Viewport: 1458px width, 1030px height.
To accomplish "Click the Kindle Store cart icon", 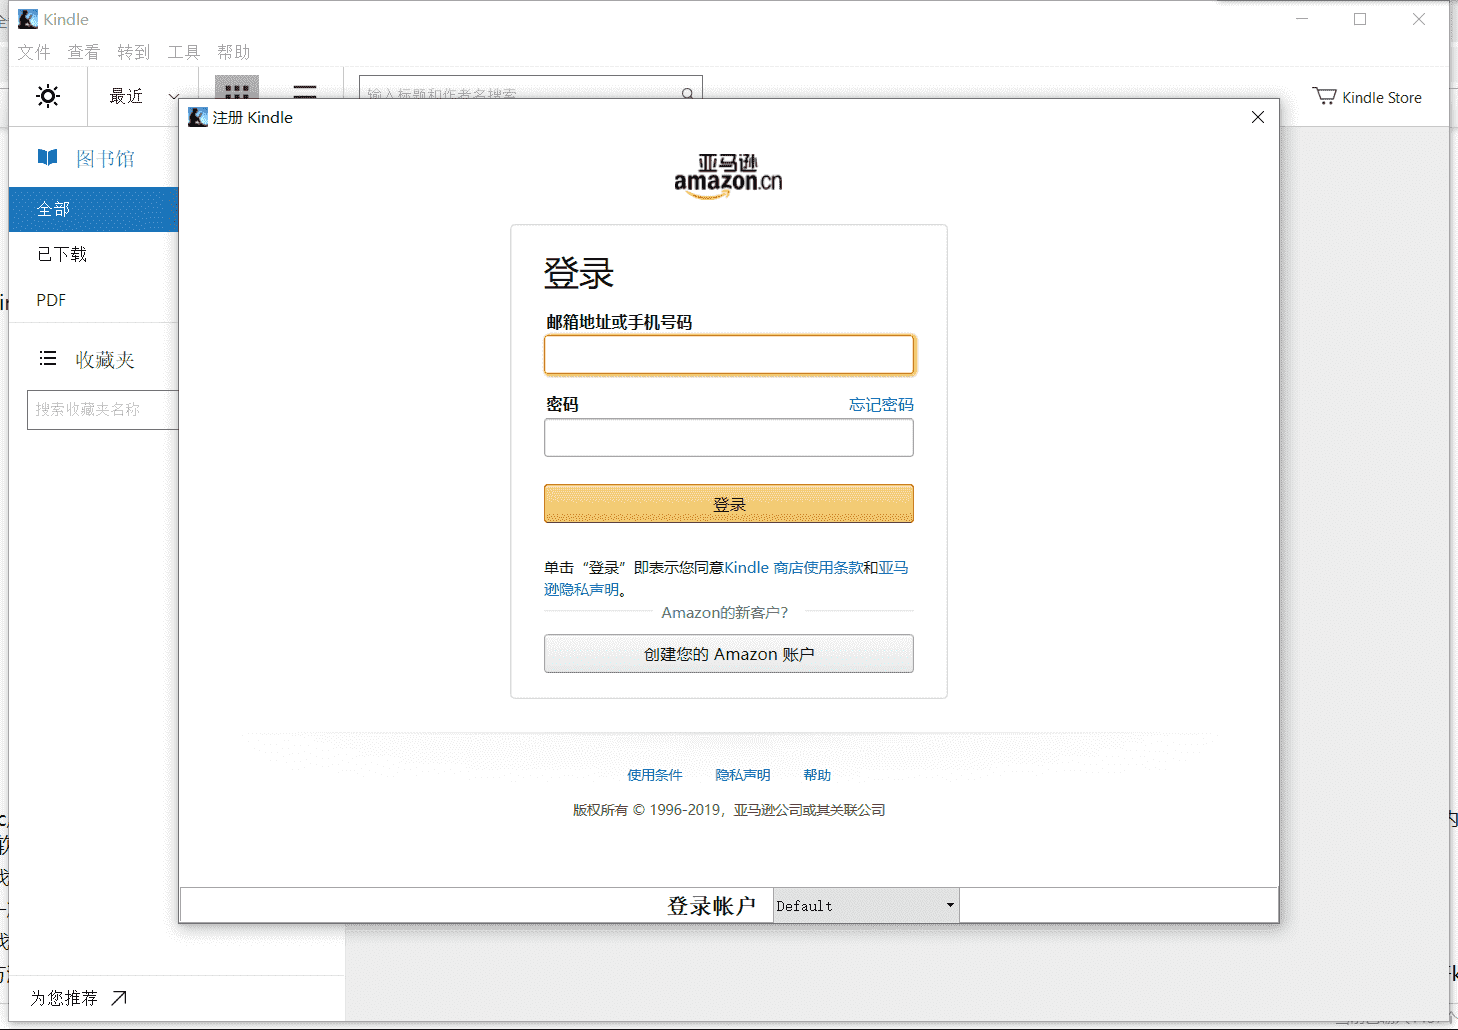I will [x=1324, y=96].
